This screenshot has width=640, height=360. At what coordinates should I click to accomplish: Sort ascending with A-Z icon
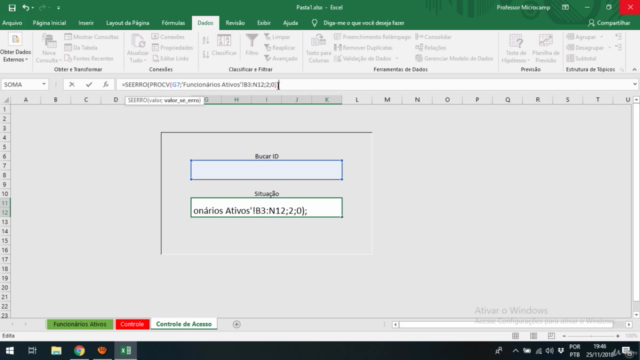[206, 40]
